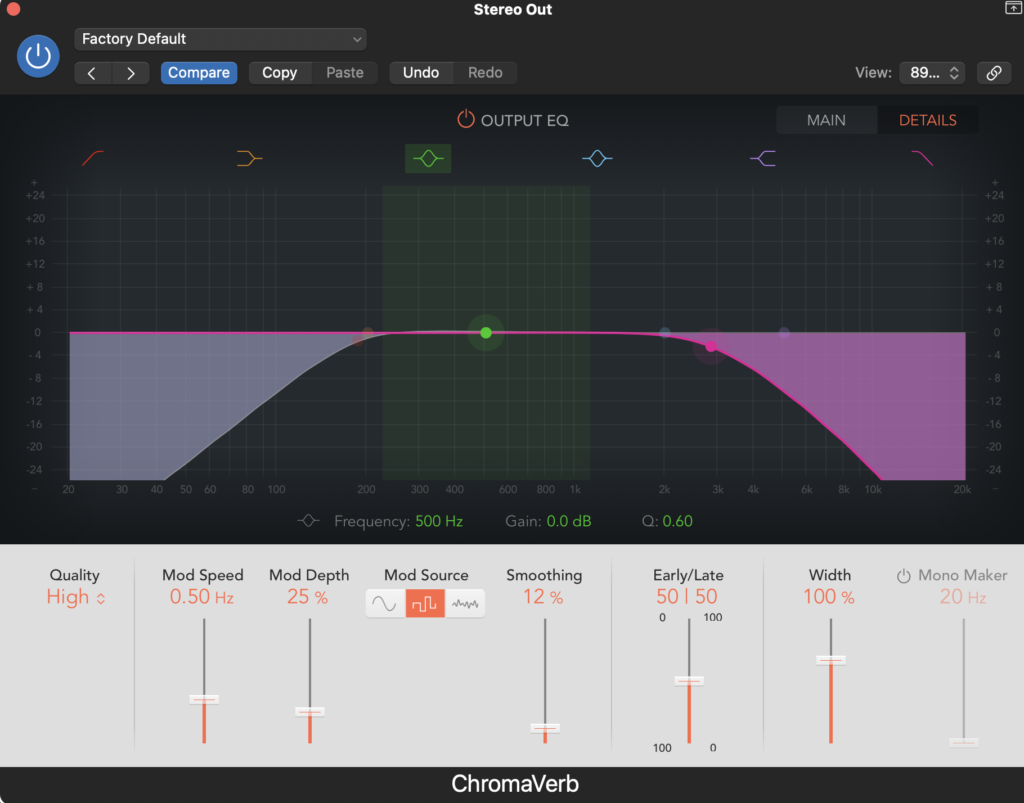Toggle the blue parametric band icon
Viewport: 1024px width, 803px height.
tap(597, 158)
